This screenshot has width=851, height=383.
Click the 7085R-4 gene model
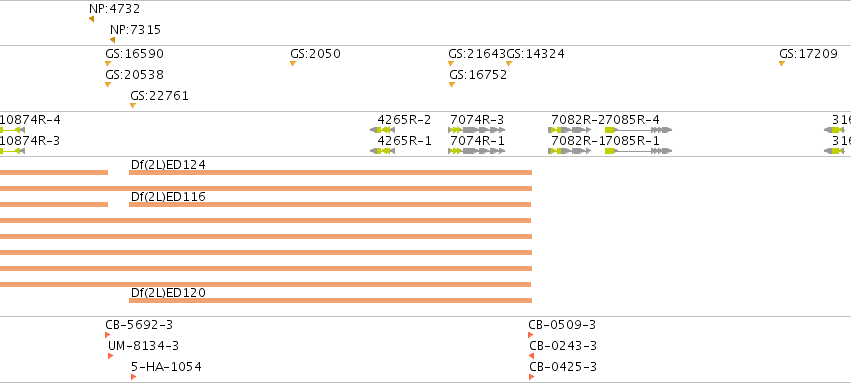click(x=638, y=130)
